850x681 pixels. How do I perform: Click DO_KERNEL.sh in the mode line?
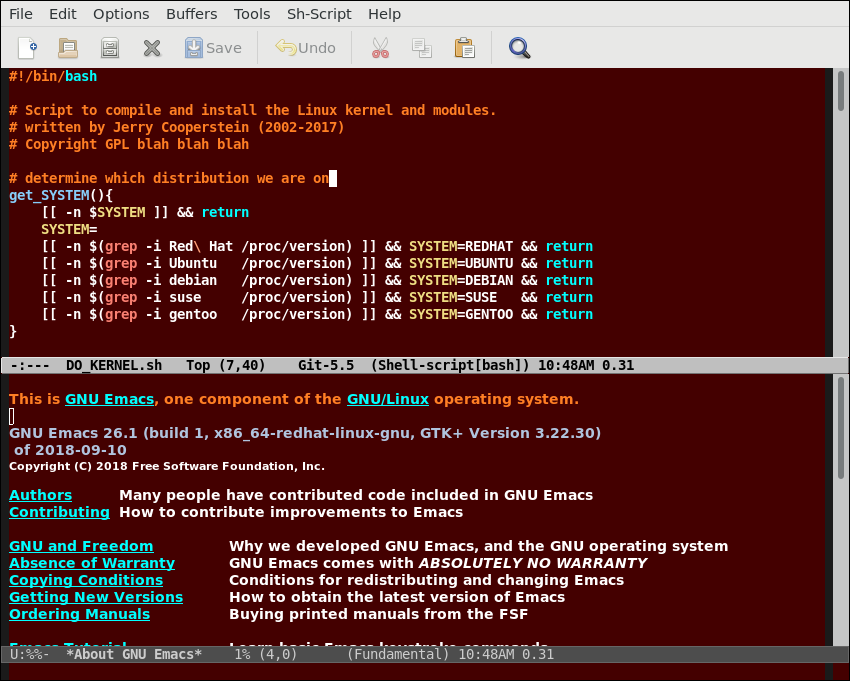[114, 365]
